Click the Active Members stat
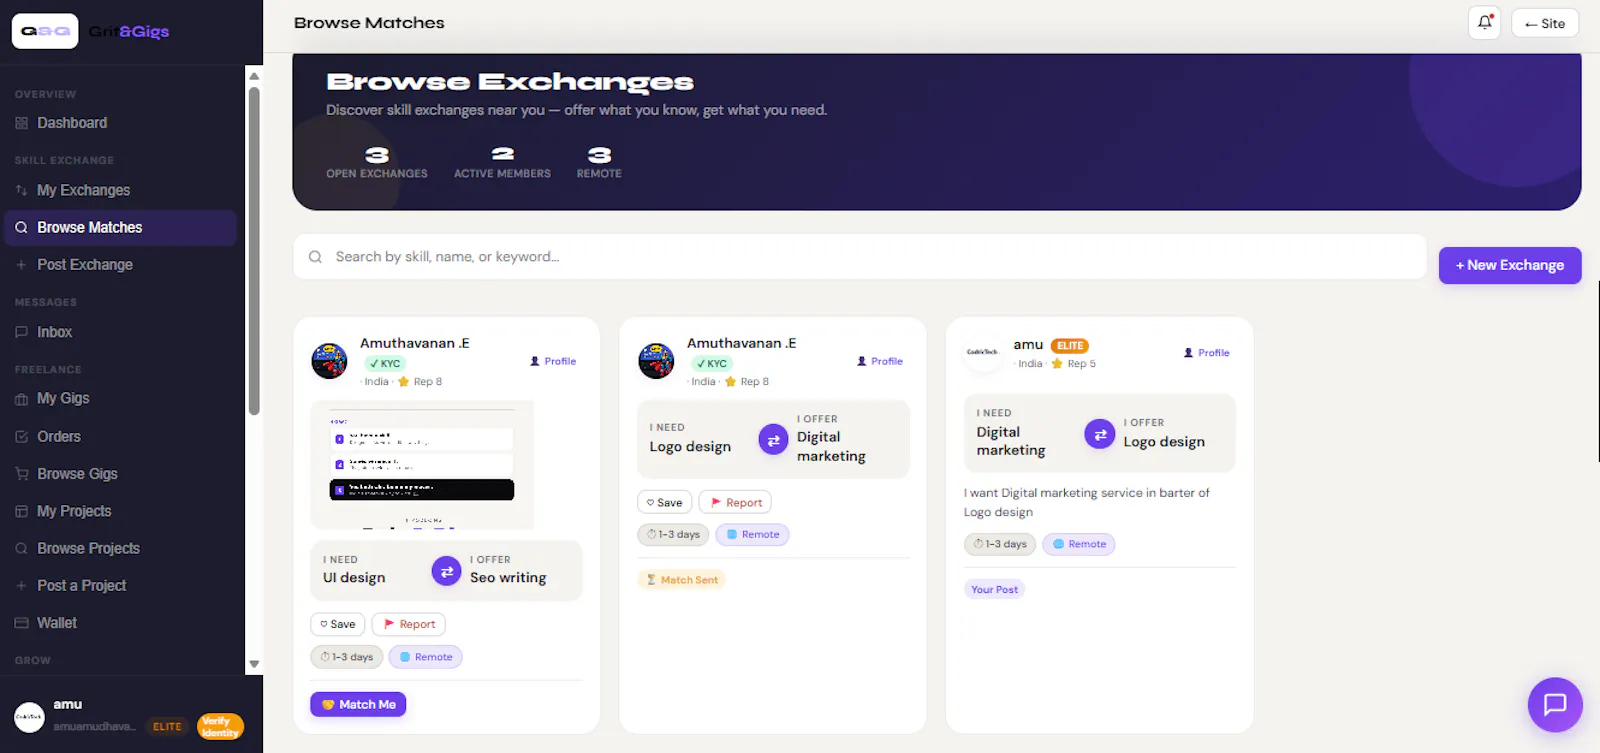The height and width of the screenshot is (753, 1600). [502, 162]
